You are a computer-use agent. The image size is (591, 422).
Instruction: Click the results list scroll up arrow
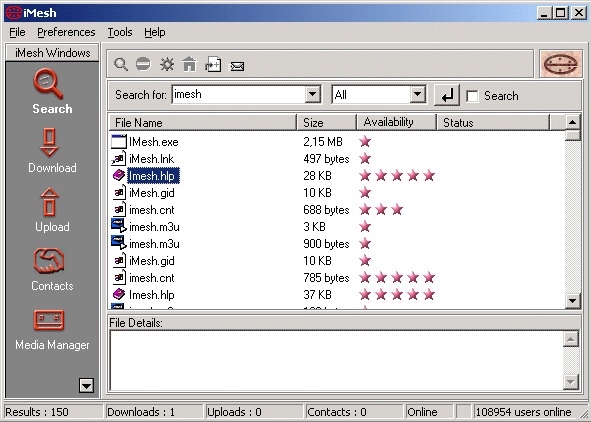[573, 122]
